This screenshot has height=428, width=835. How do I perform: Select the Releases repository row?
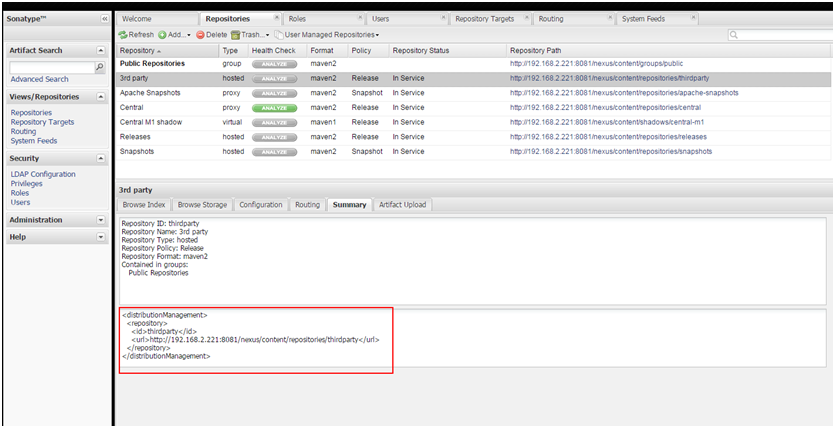point(474,137)
